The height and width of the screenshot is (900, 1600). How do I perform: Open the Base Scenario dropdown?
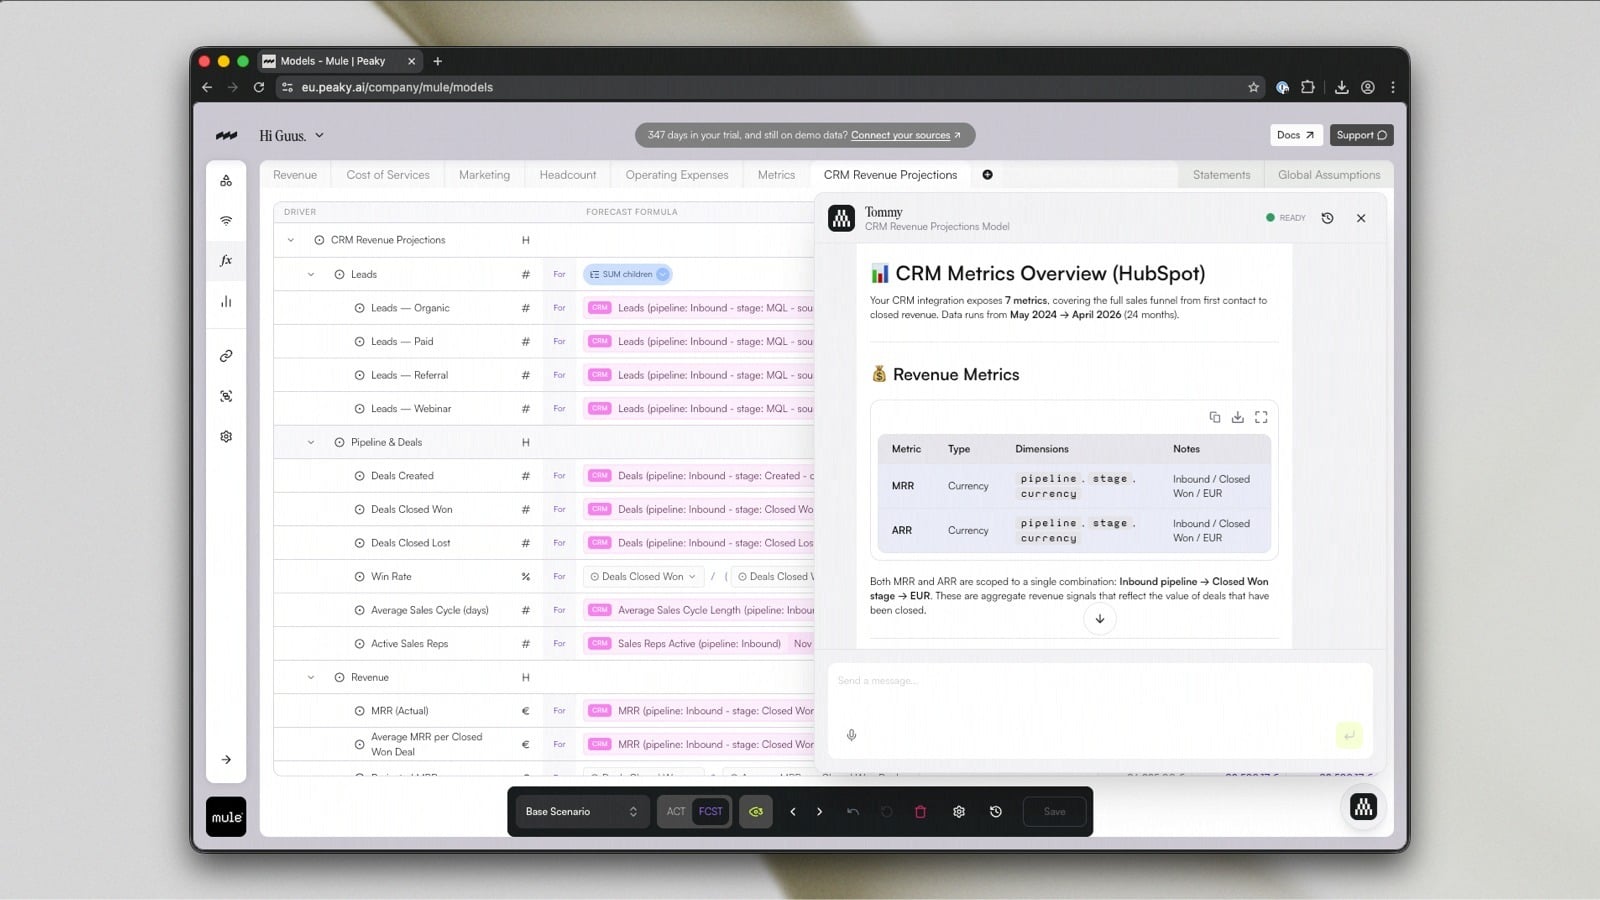[582, 812]
